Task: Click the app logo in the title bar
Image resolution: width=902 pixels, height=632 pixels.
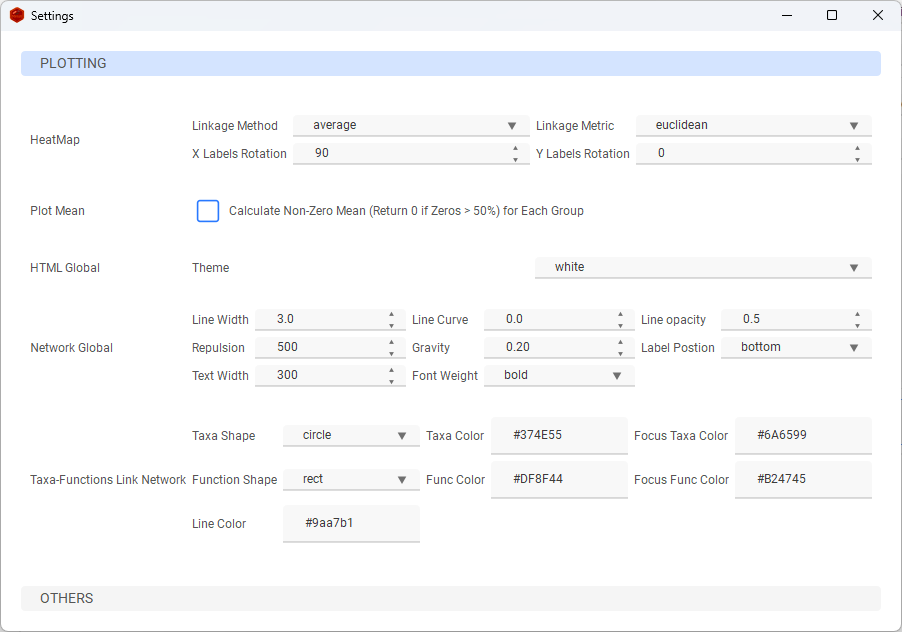Action: pos(16,15)
